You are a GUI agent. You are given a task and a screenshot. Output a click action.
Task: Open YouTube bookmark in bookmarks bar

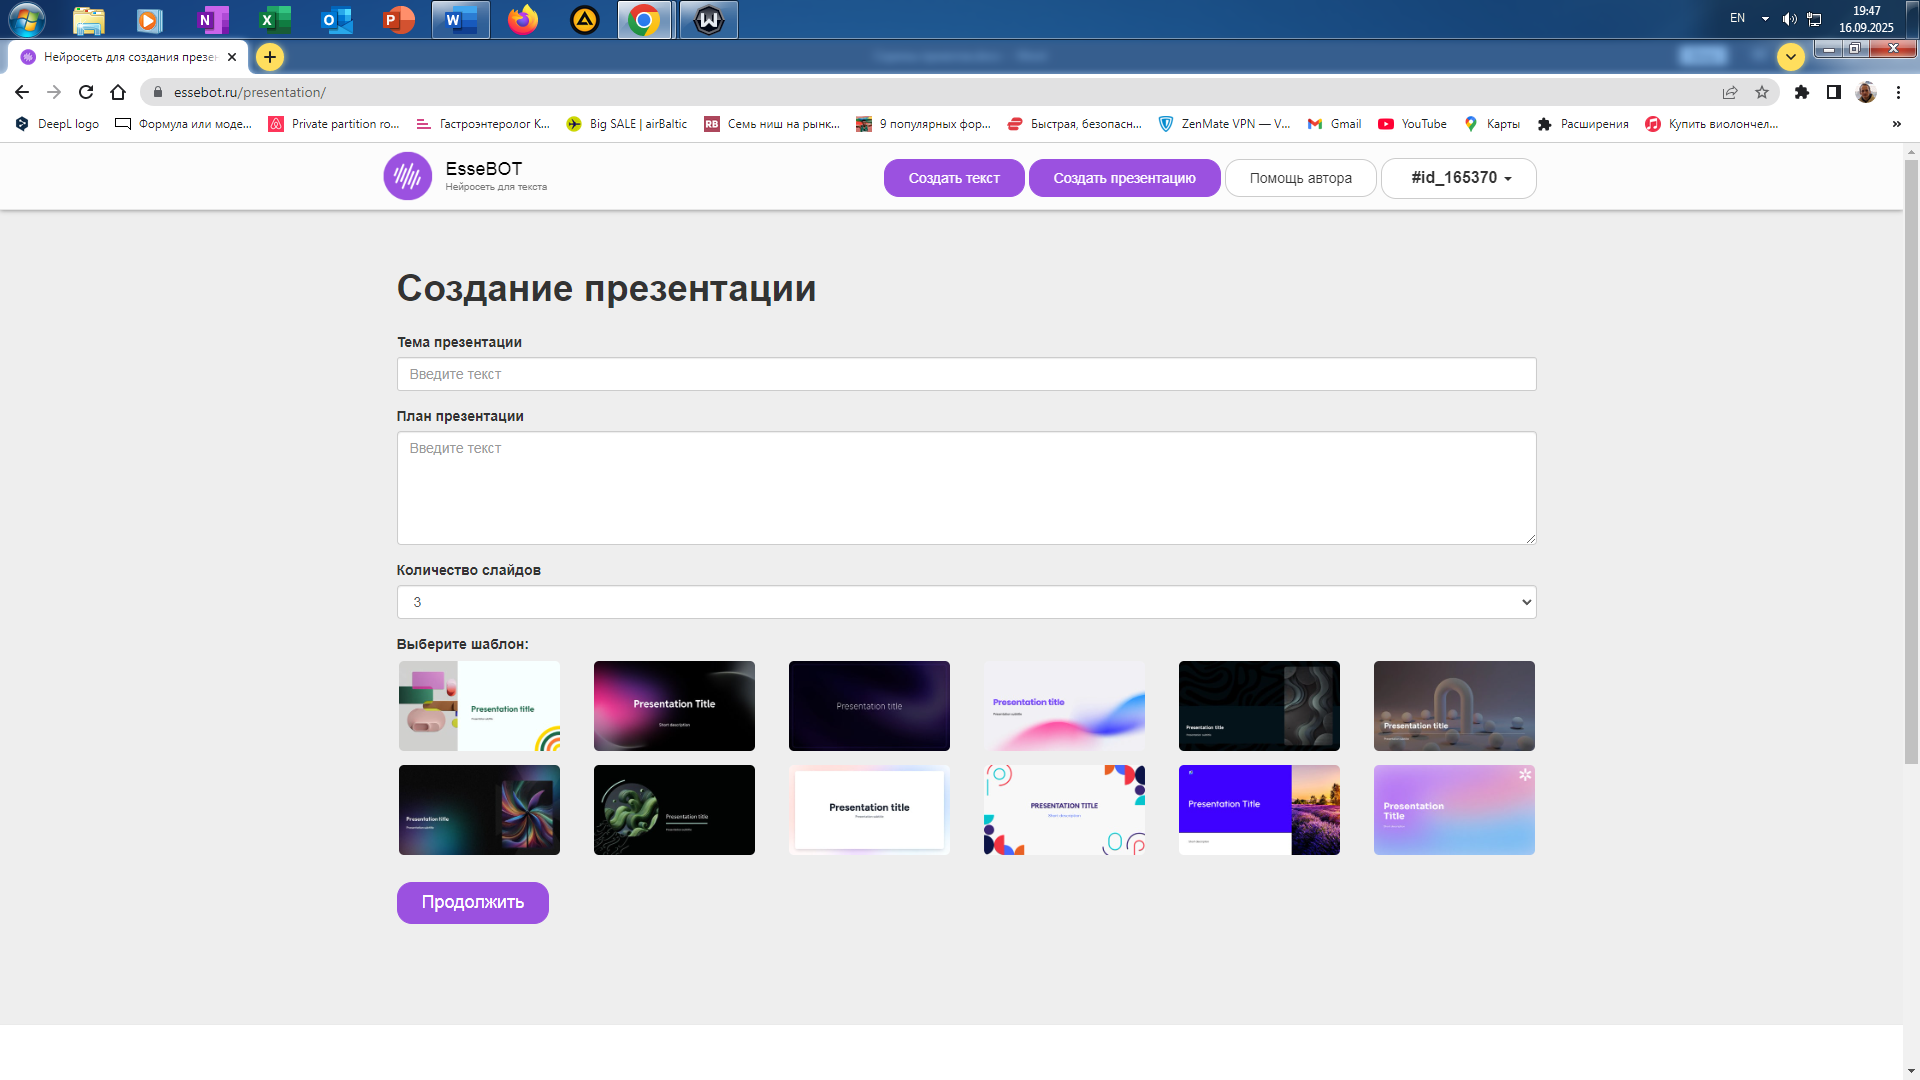coord(1412,124)
